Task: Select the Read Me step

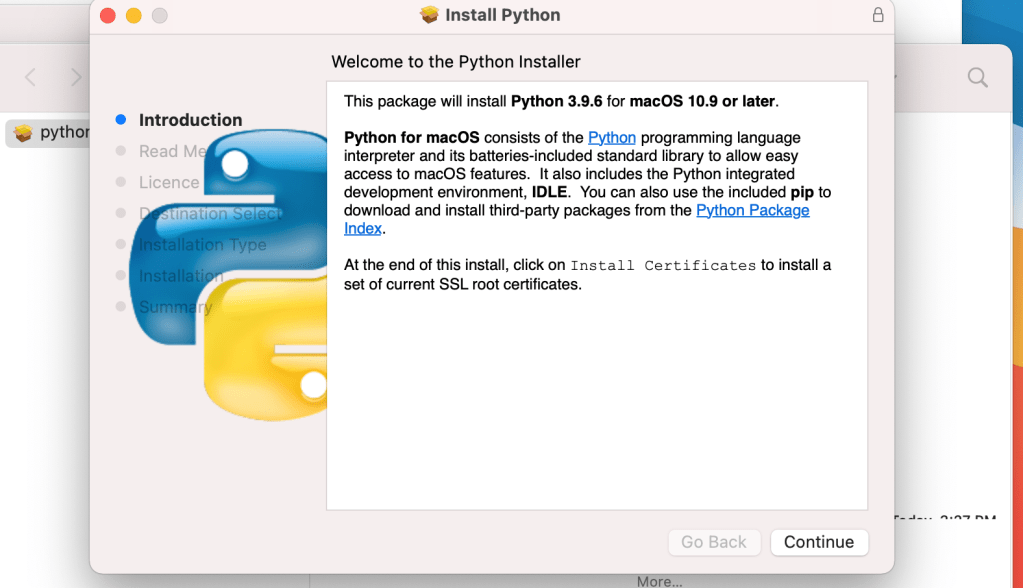Action: pyautogui.click(x=171, y=151)
